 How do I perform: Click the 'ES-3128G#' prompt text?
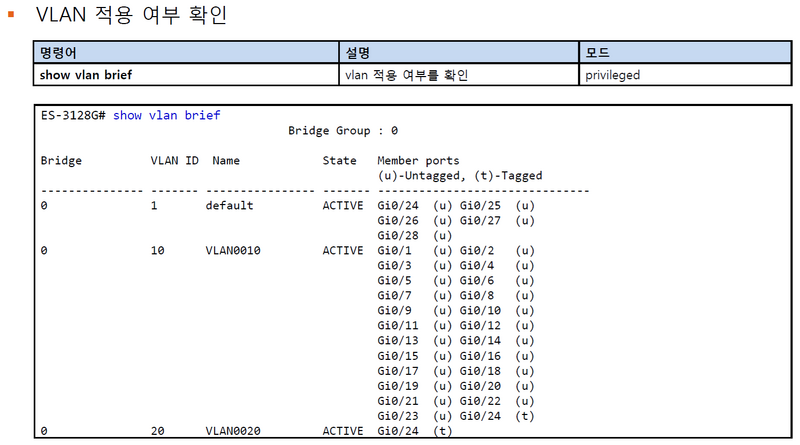(x=73, y=115)
